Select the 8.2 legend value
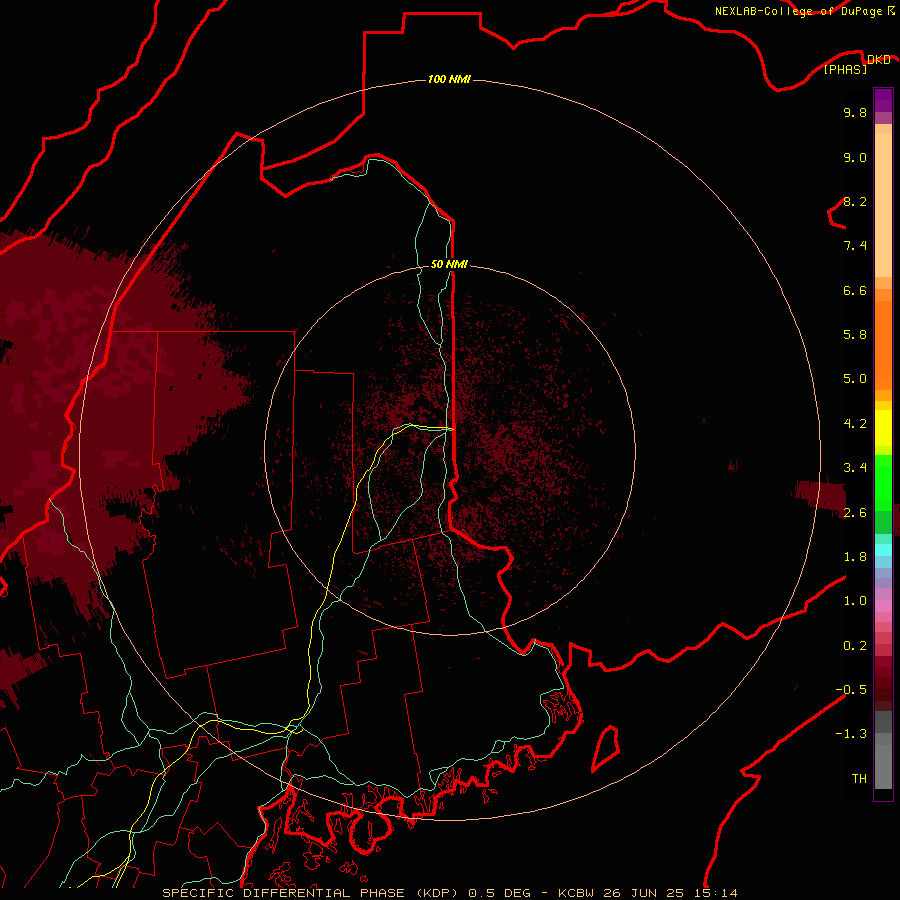This screenshot has width=900, height=900. [x=855, y=201]
